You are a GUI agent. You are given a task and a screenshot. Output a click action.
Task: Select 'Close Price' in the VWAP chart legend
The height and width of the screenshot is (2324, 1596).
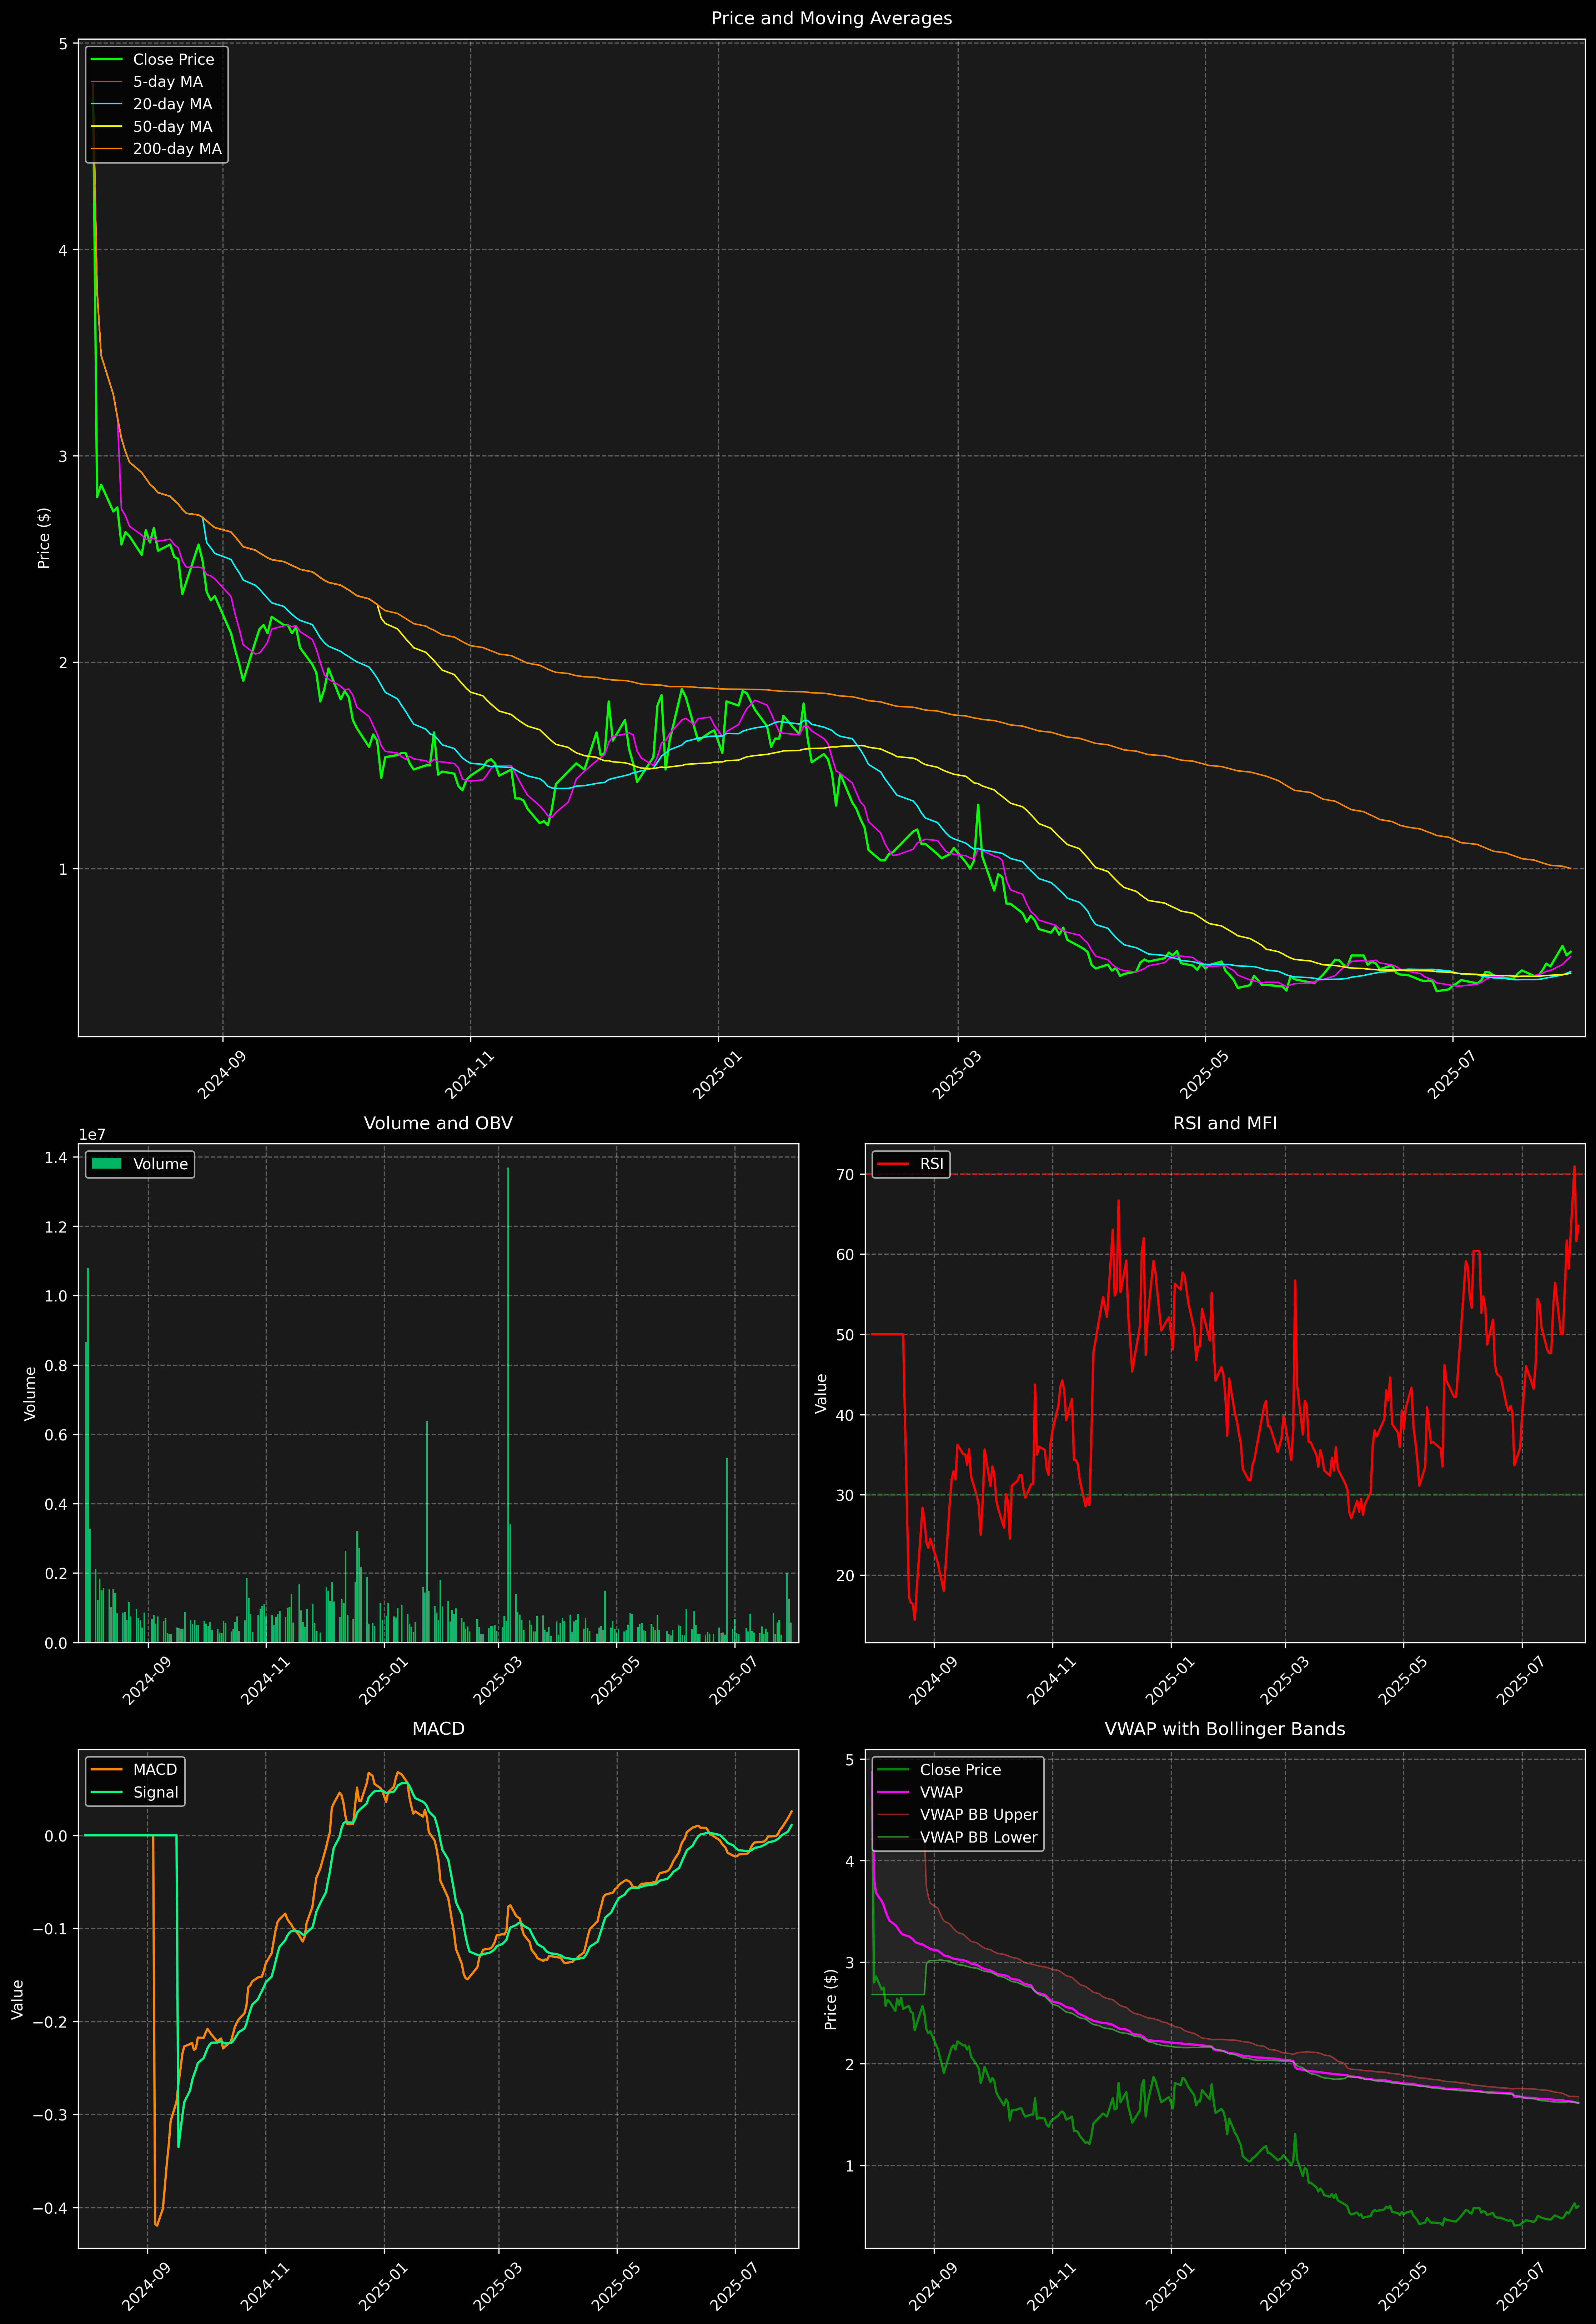coord(939,1770)
